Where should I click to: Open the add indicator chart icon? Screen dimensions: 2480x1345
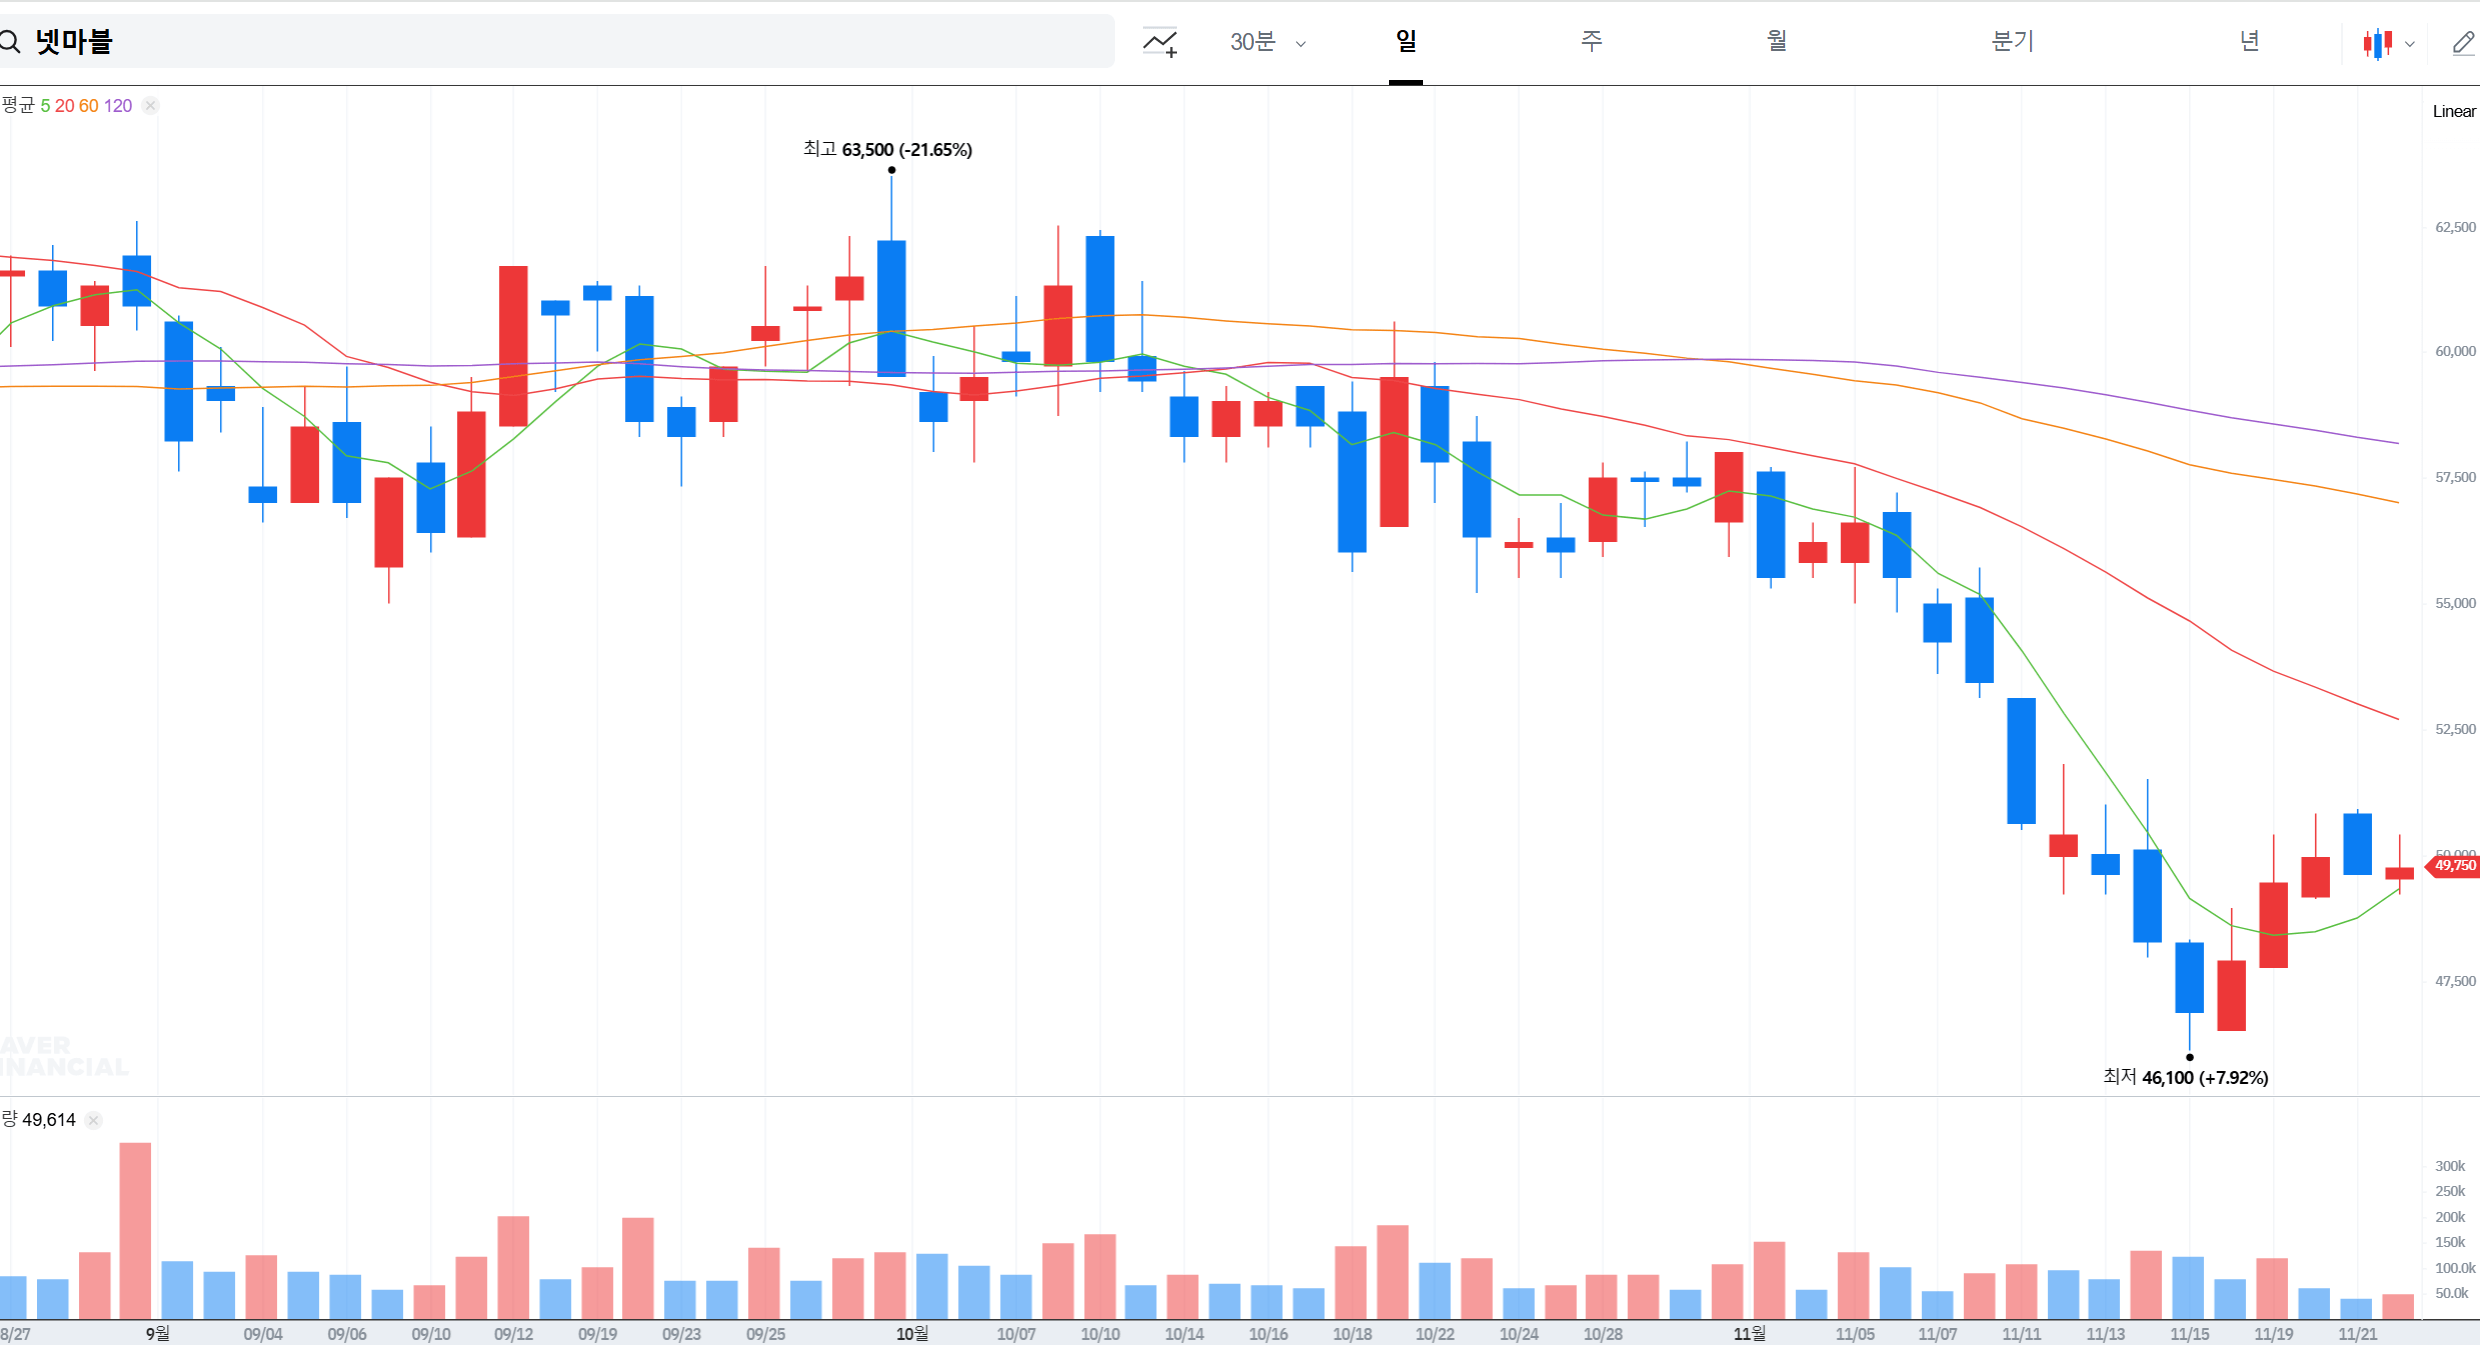pyautogui.click(x=1160, y=42)
